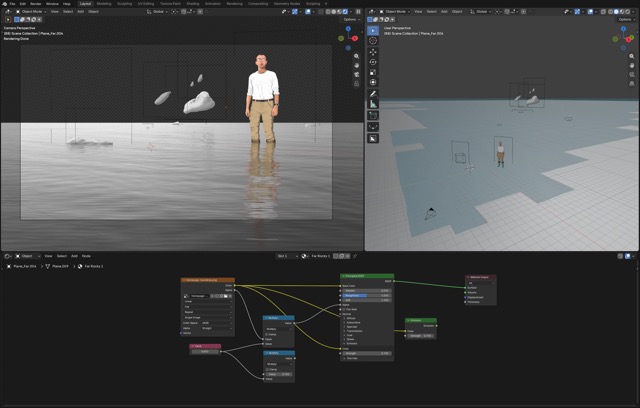This screenshot has height=408, width=640.
Task: Toggle overlays button in right viewport header
Action: [x=590, y=11]
